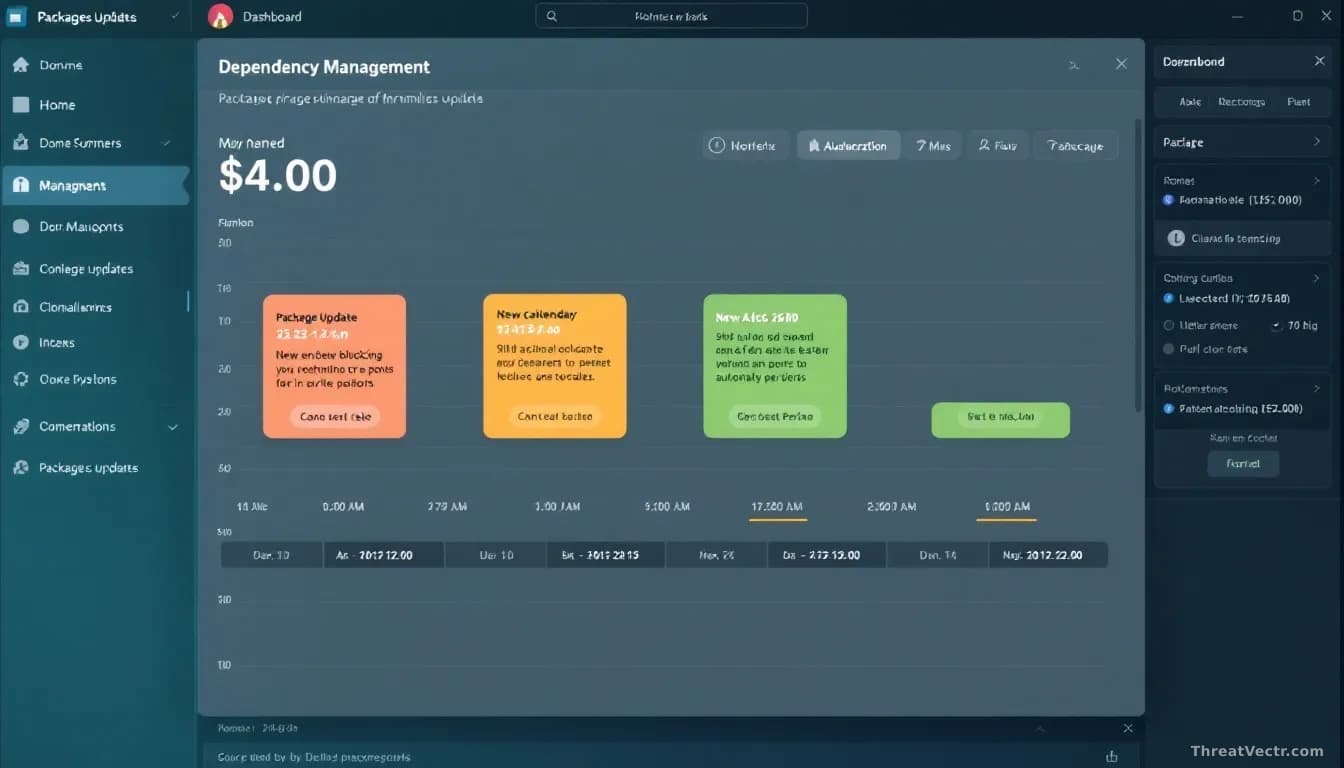The image size is (1344, 768).
Task: Click the icon beside Comentations in sidebar
Action: coord(20,426)
